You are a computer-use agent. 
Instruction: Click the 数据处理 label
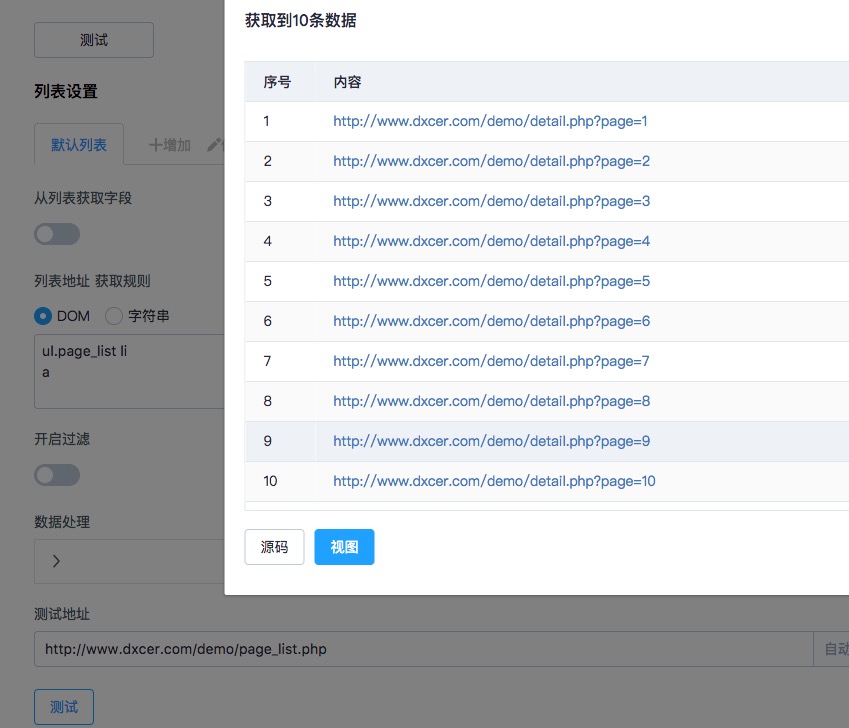point(62,522)
